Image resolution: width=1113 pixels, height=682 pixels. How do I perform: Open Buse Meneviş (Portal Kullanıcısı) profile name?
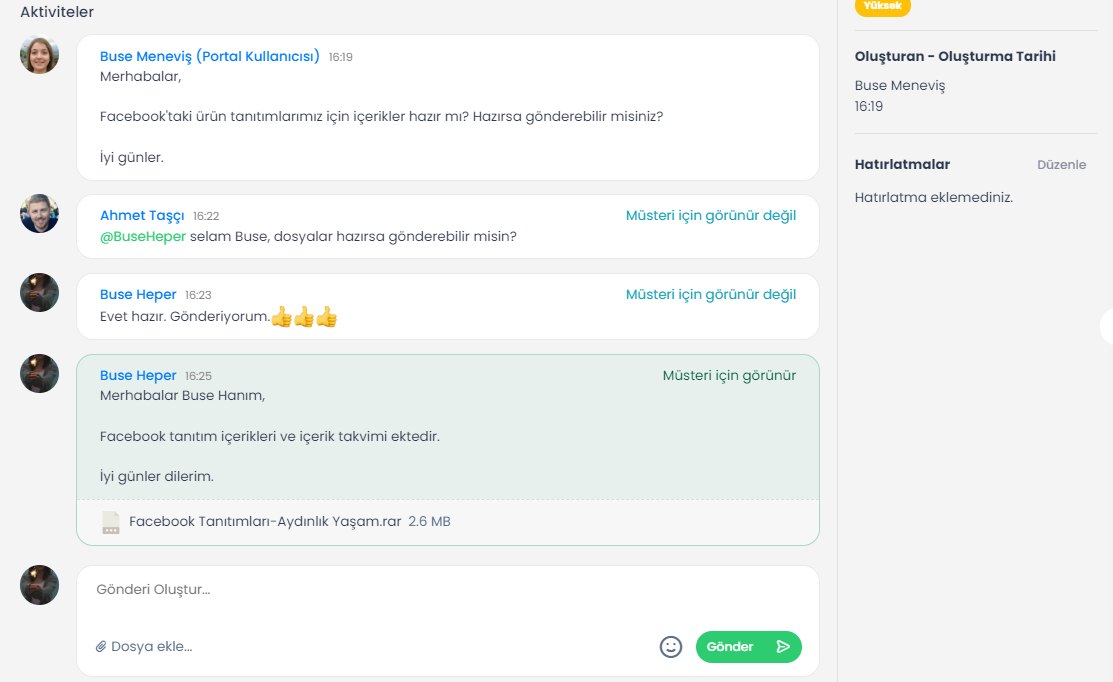(210, 56)
